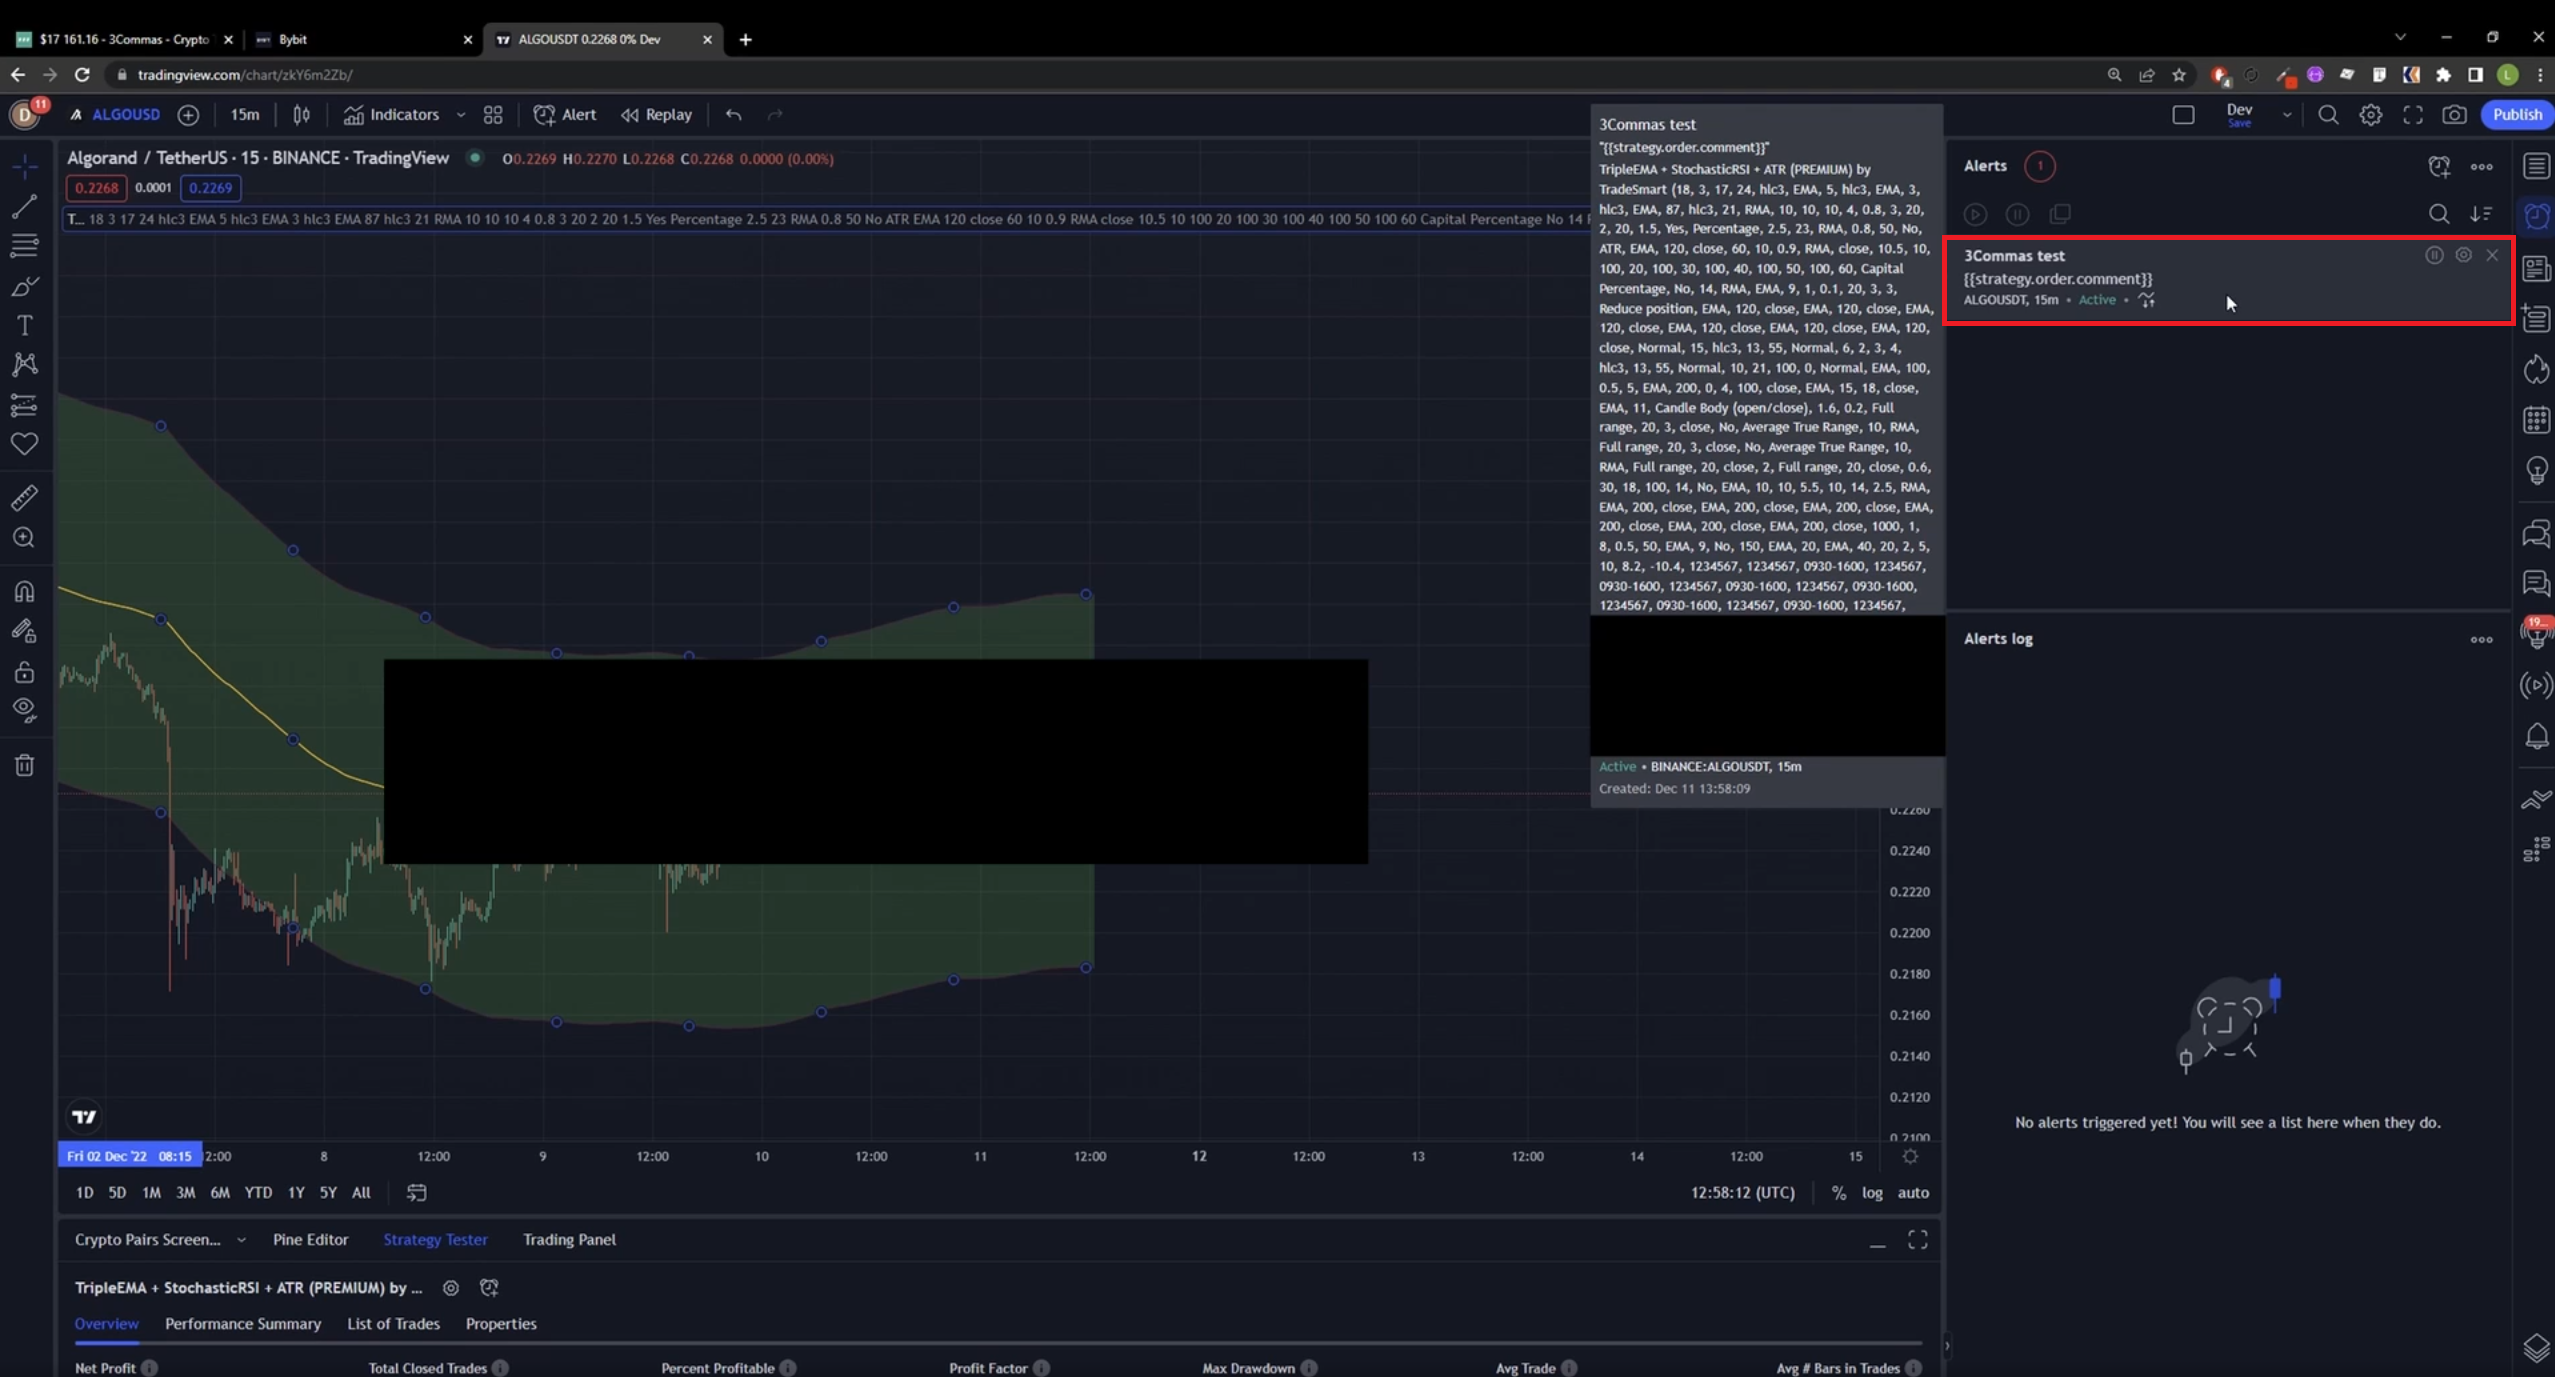Toggle log scale on price axis
2555x1377 pixels.
pos(1872,1192)
